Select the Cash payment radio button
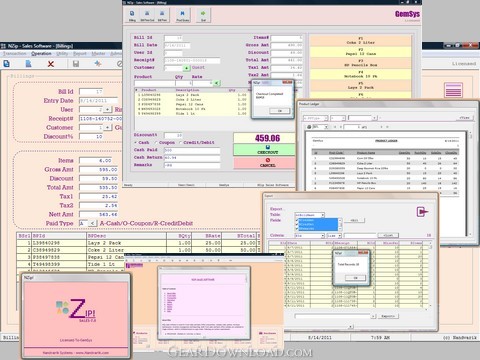The width and height of the screenshot is (480, 360). (136, 143)
